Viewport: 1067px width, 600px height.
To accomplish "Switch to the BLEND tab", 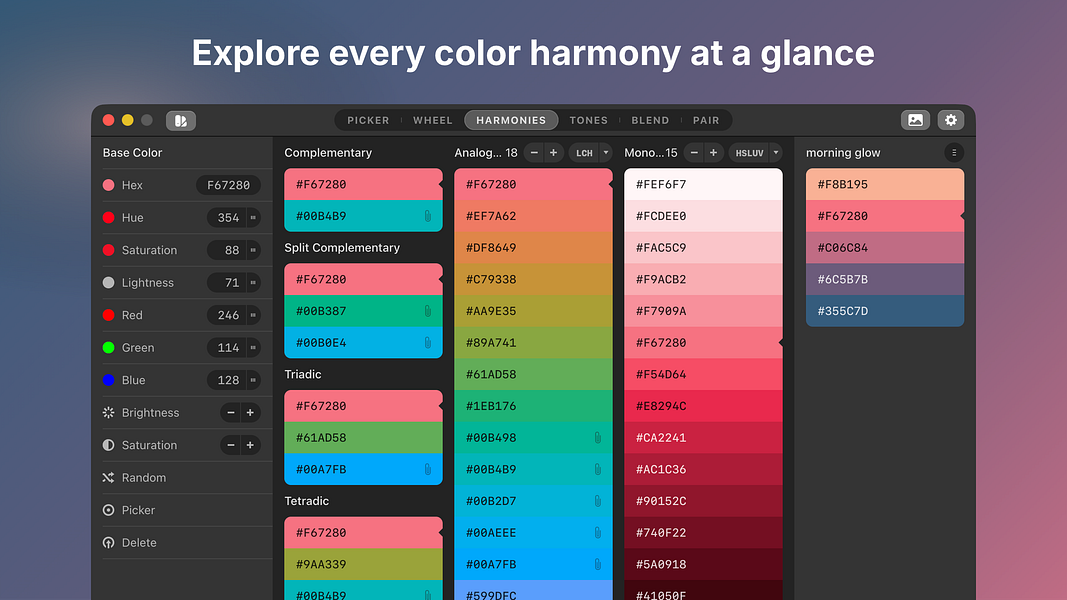I will [651, 120].
